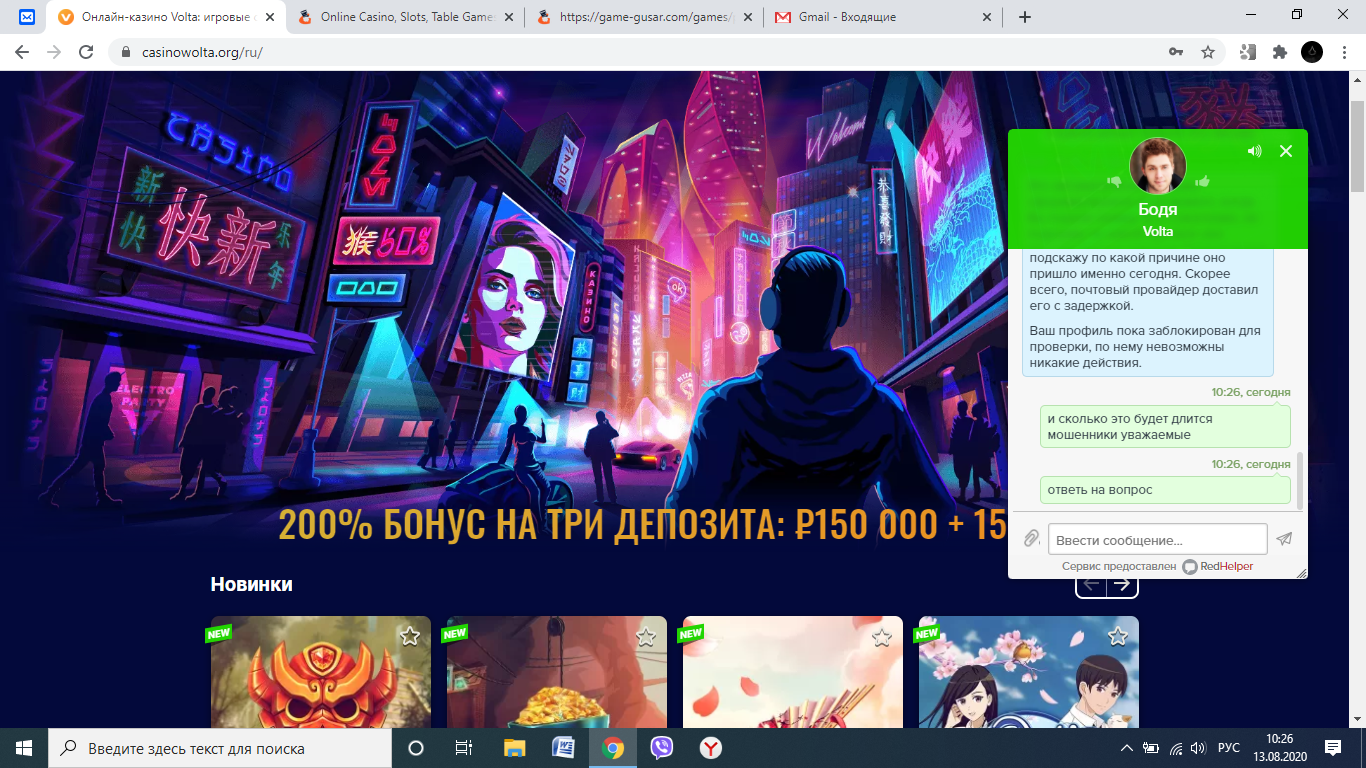The image size is (1366, 768).
Task: Switch to the "Gmail - Входящие" tab
Action: [x=883, y=17]
